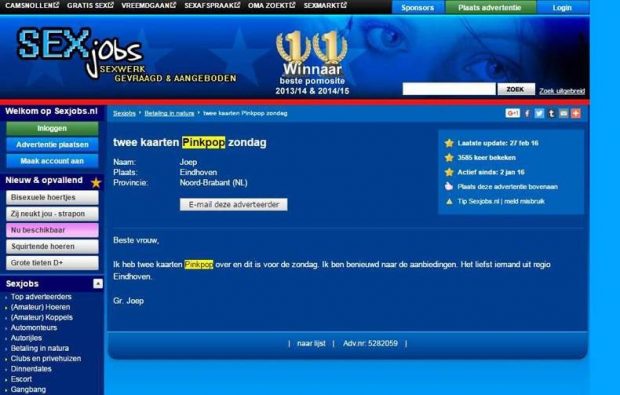Click the Adv.nr: 5282059 text
620x395 pixels.
tap(370, 343)
